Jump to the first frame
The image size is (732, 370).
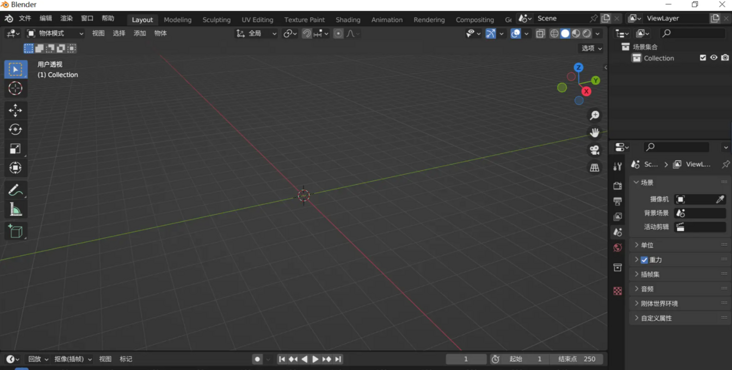point(282,359)
